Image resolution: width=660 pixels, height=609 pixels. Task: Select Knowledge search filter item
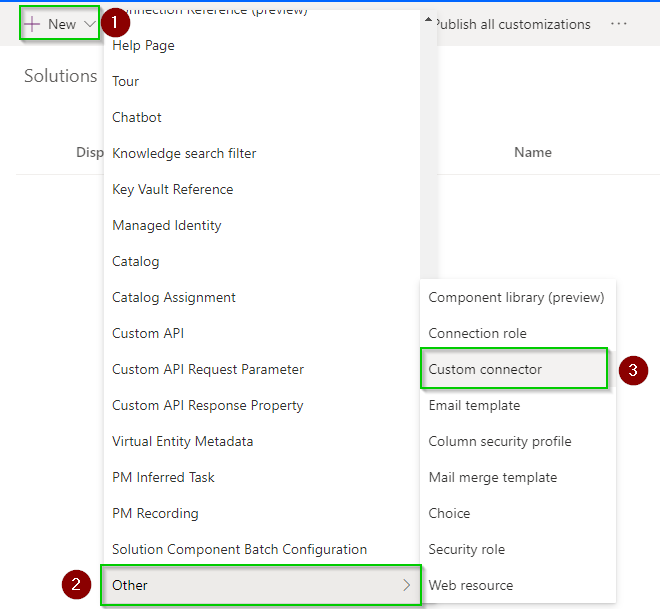(x=184, y=153)
